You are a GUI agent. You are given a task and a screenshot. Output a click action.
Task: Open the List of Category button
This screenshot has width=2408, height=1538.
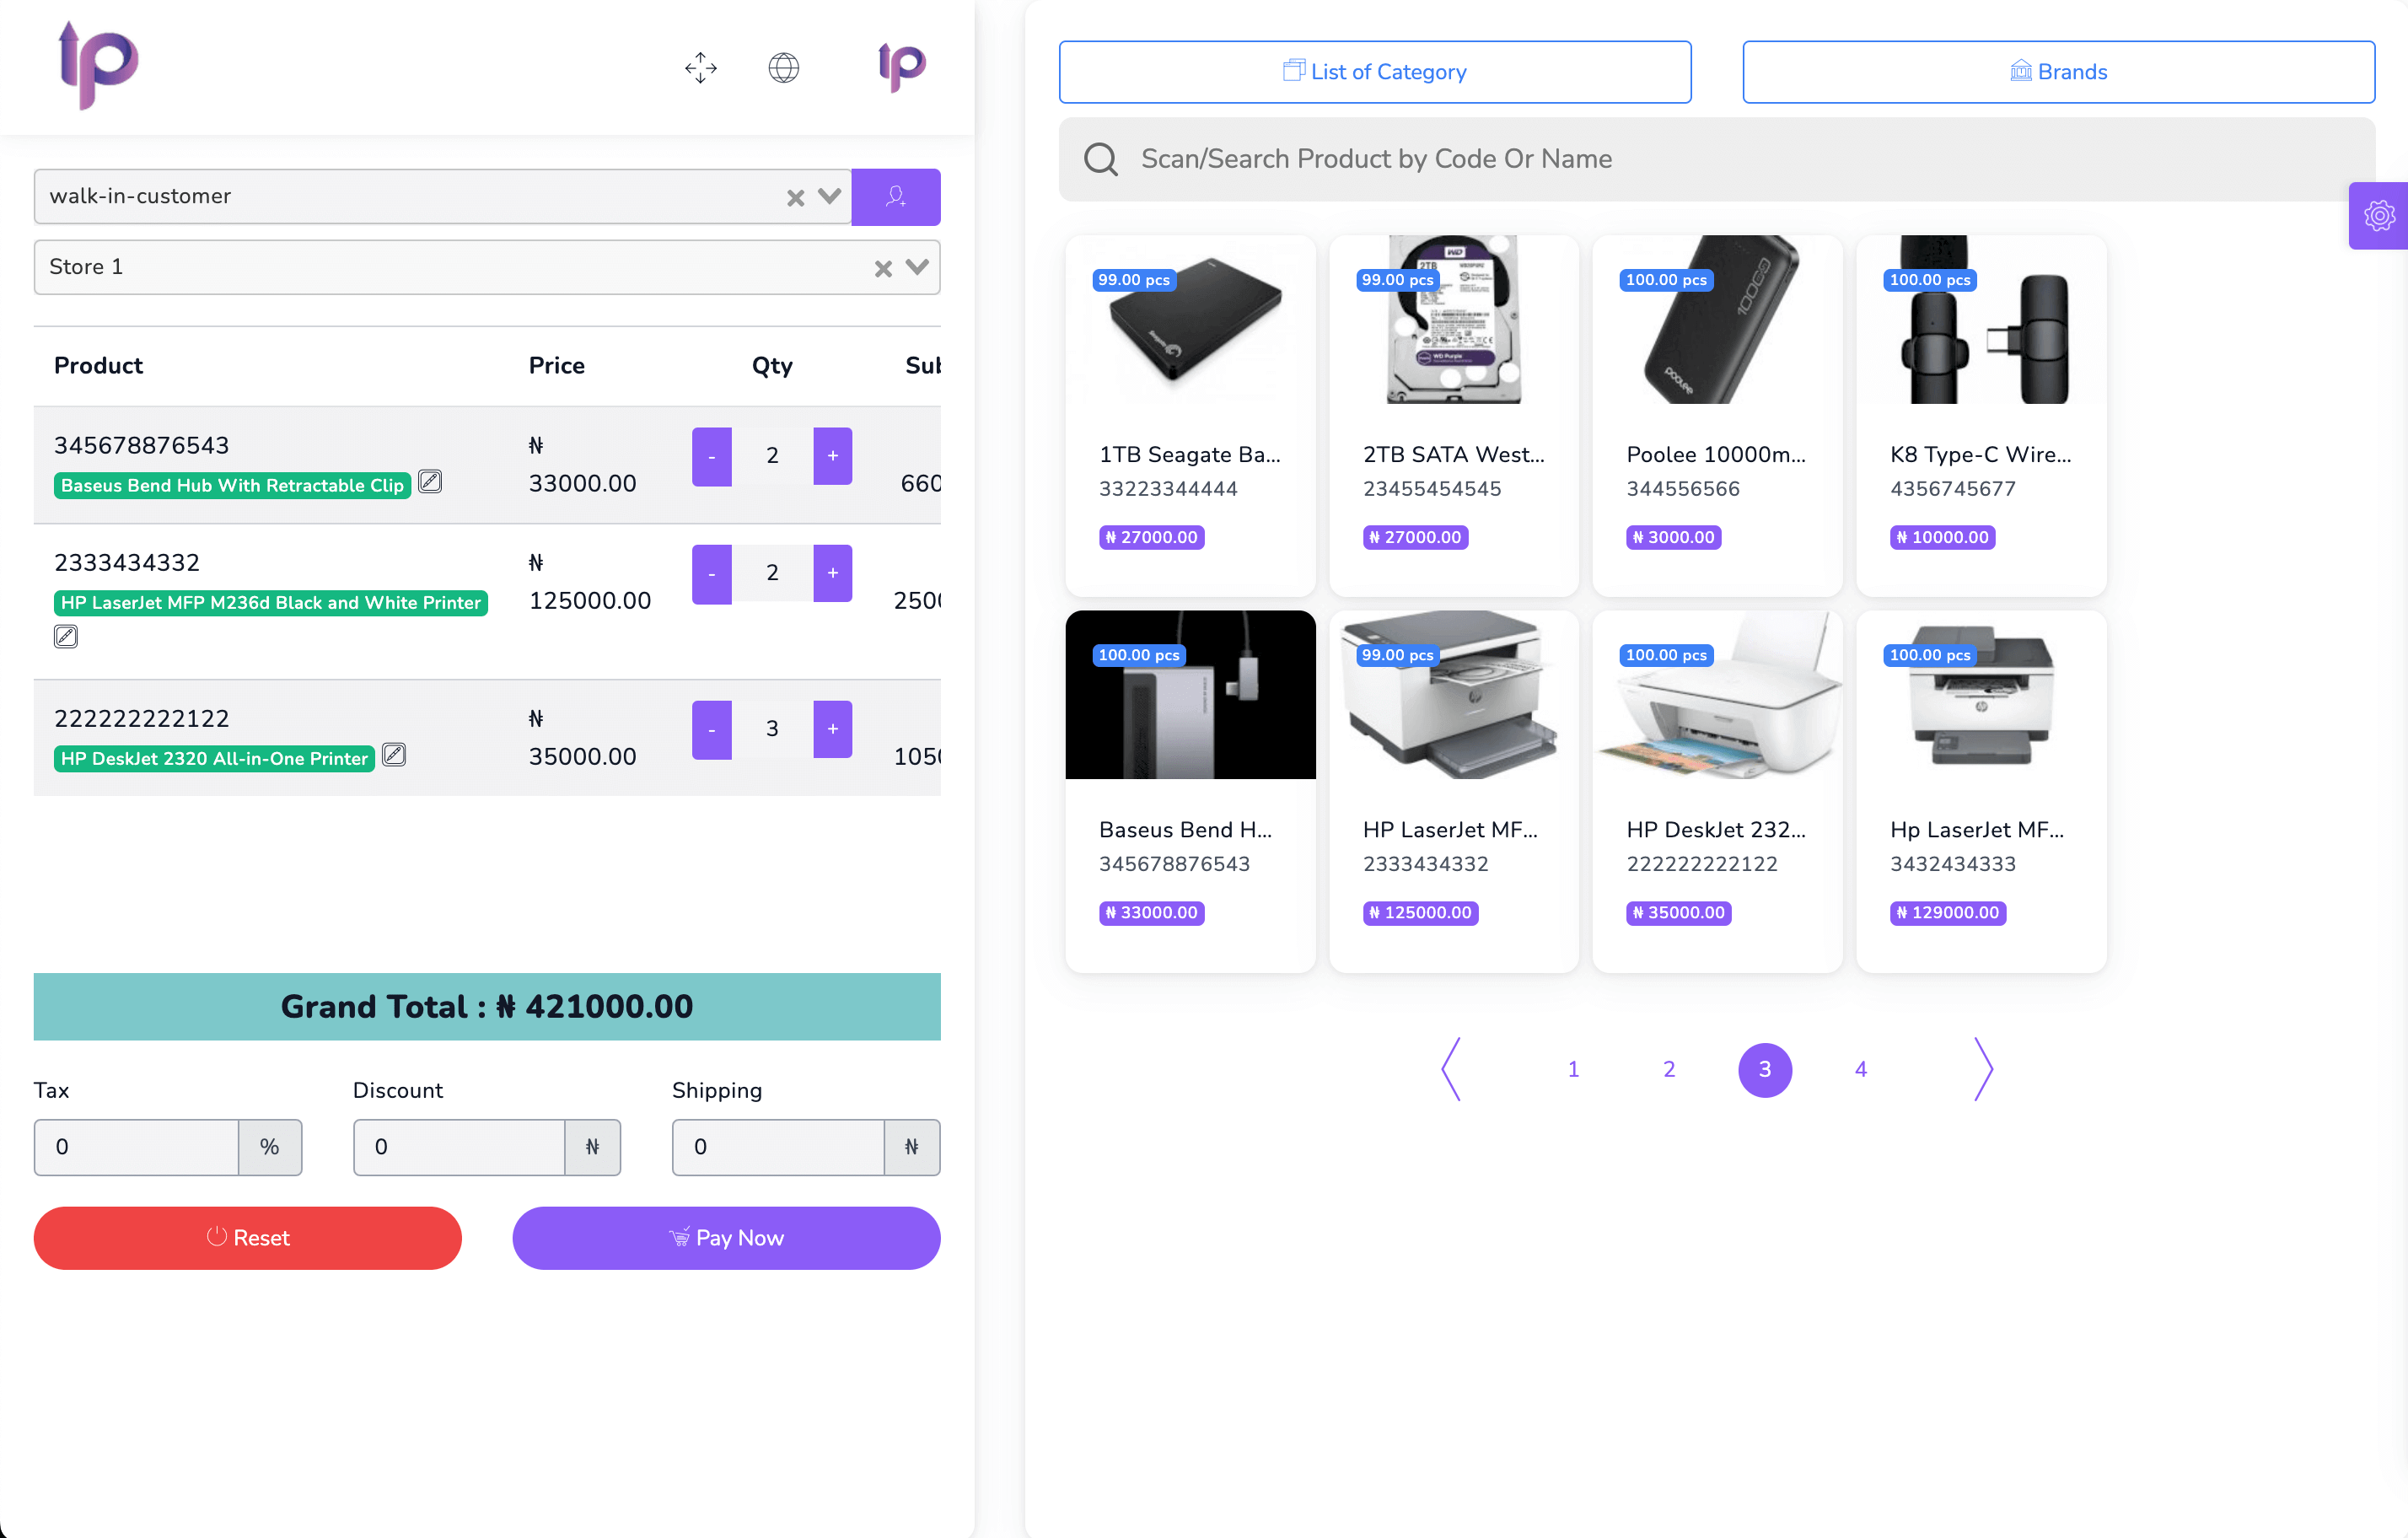(x=1375, y=72)
